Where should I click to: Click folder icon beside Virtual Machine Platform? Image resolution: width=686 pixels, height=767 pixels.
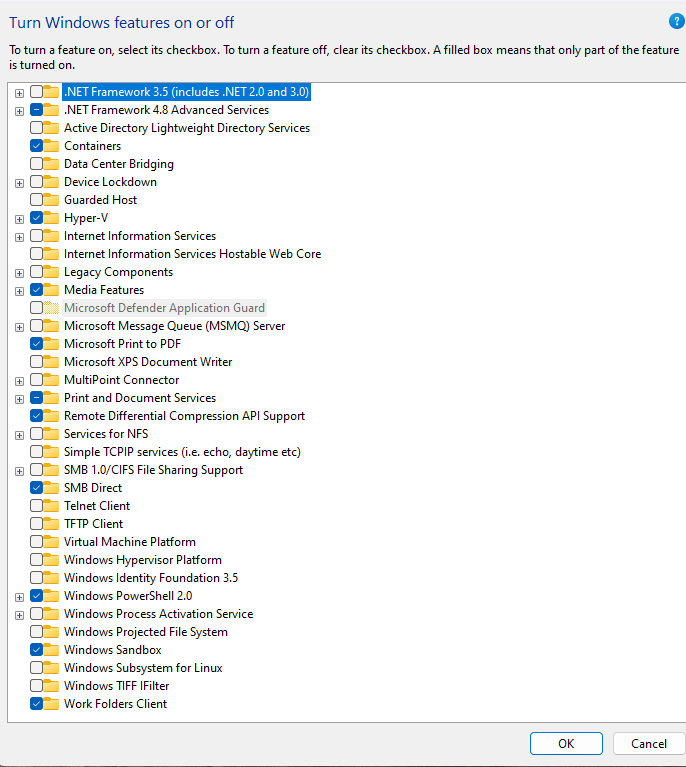pyautogui.click(x=51, y=541)
